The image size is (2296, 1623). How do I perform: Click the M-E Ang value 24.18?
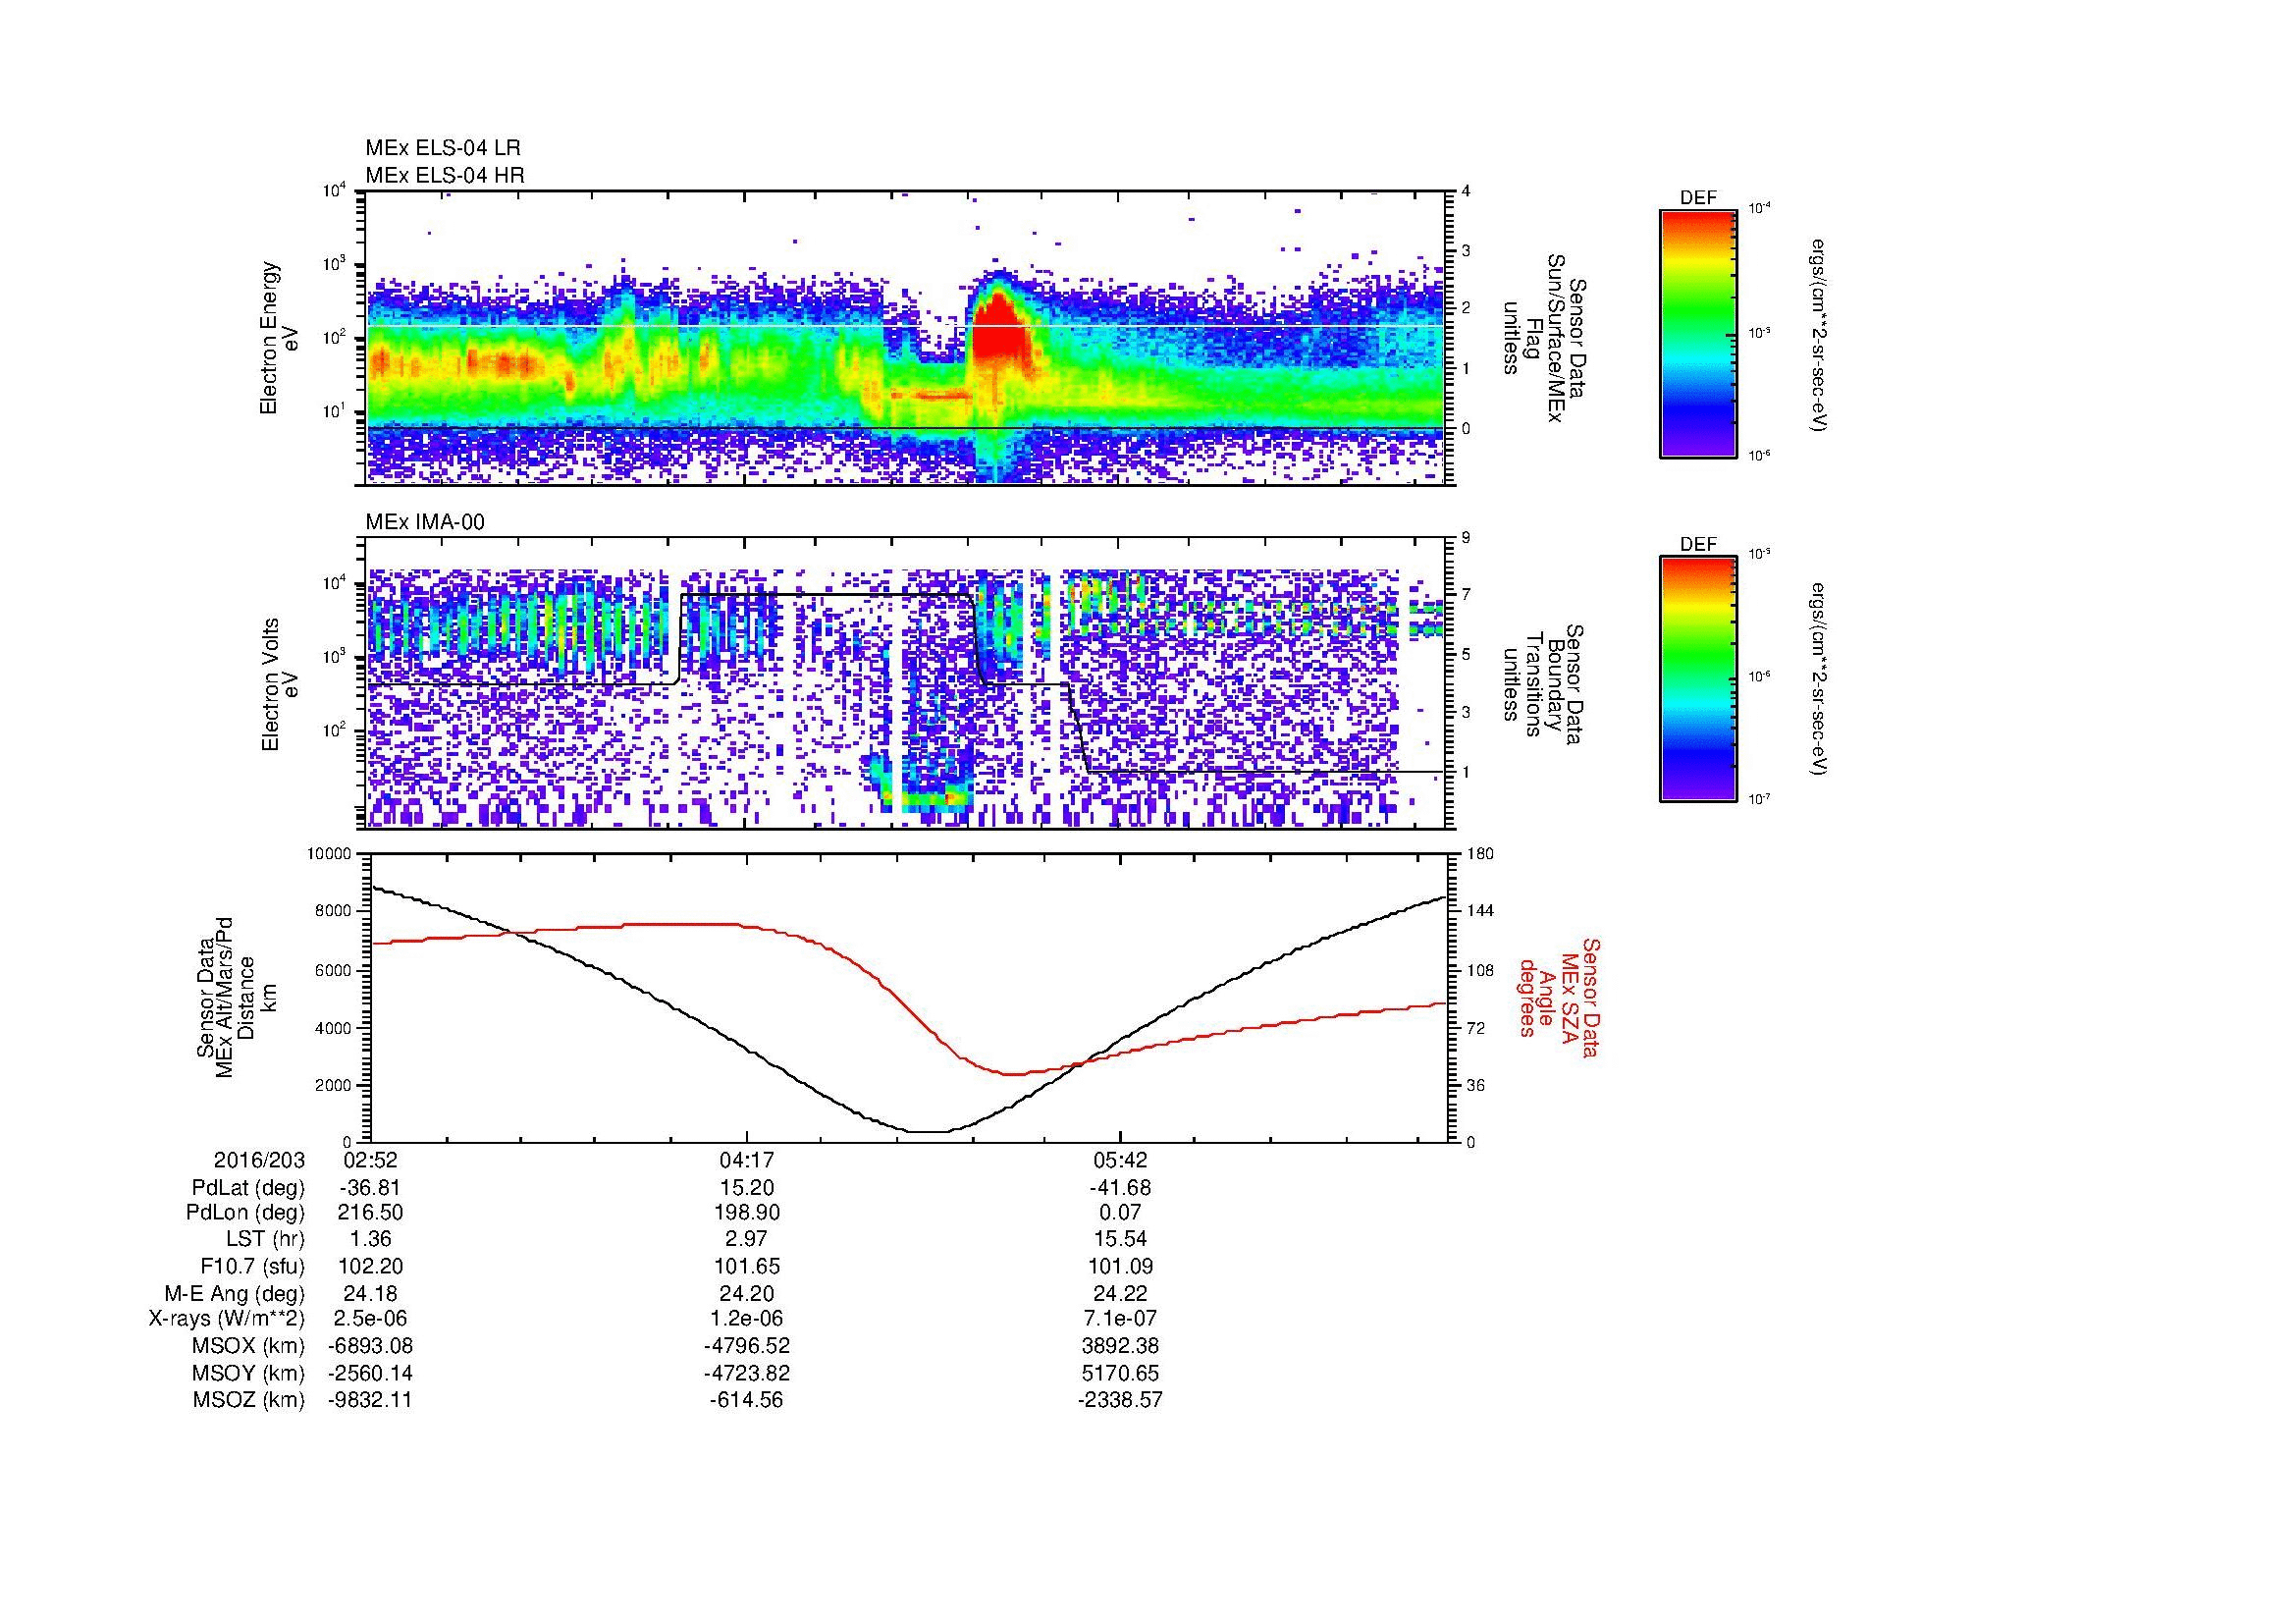(x=371, y=1293)
